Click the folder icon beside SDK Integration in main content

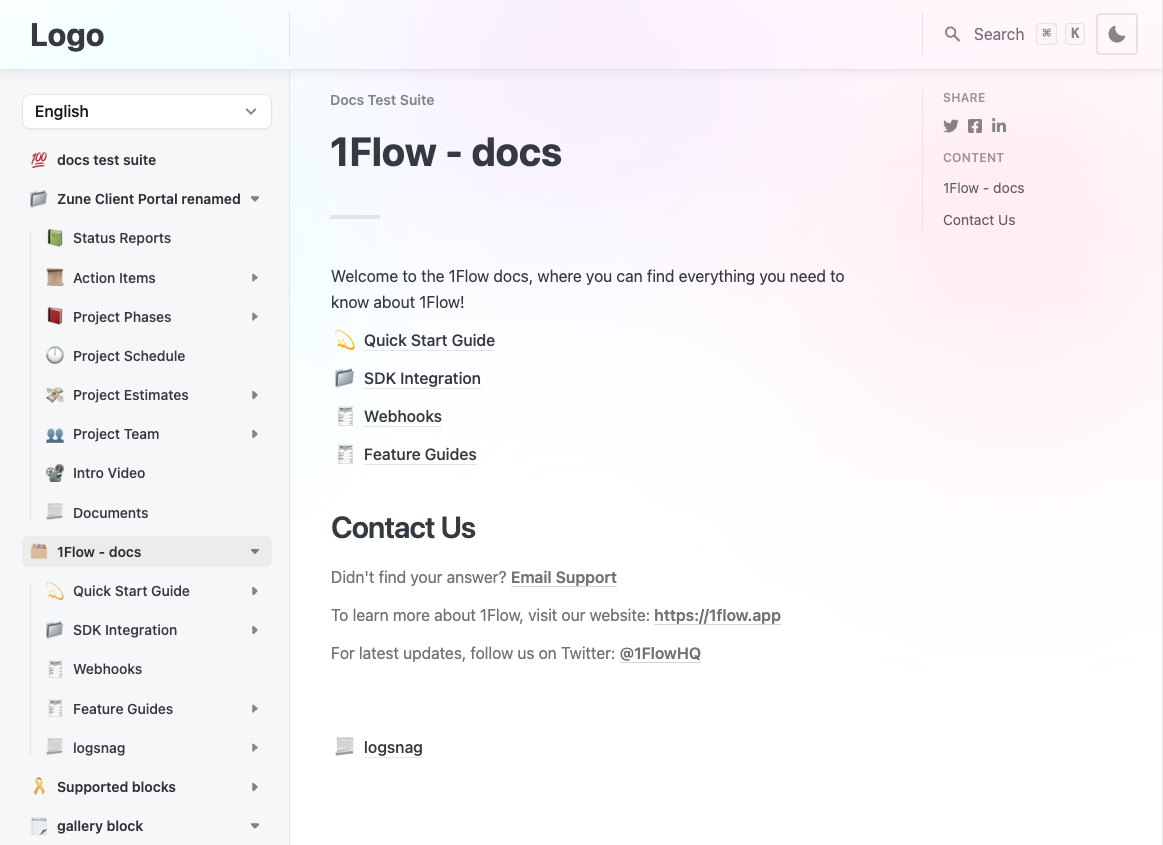click(x=345, y=378)
